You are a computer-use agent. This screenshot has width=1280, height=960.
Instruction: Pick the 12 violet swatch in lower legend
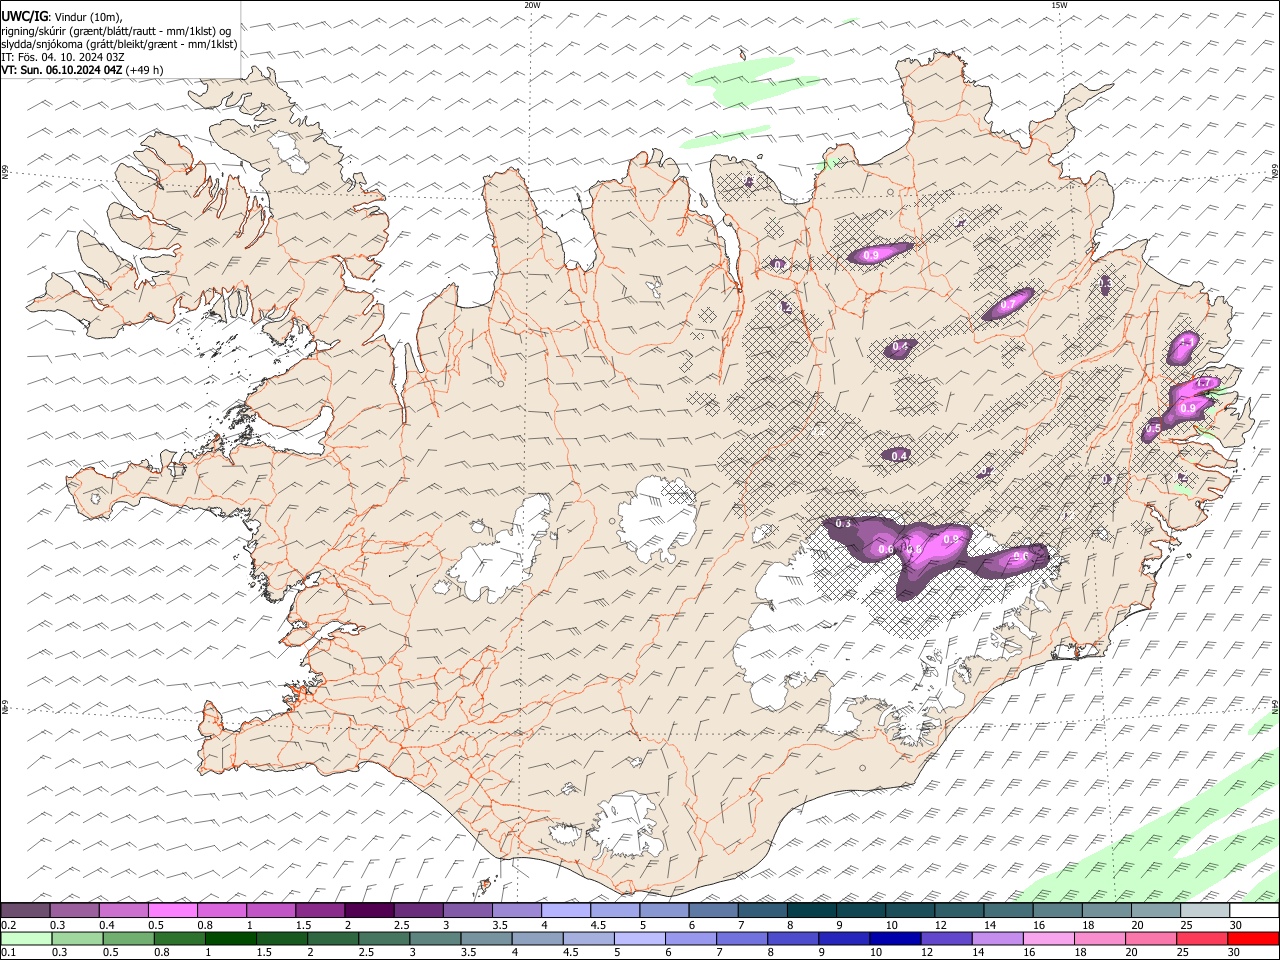(x=946, y=938)
